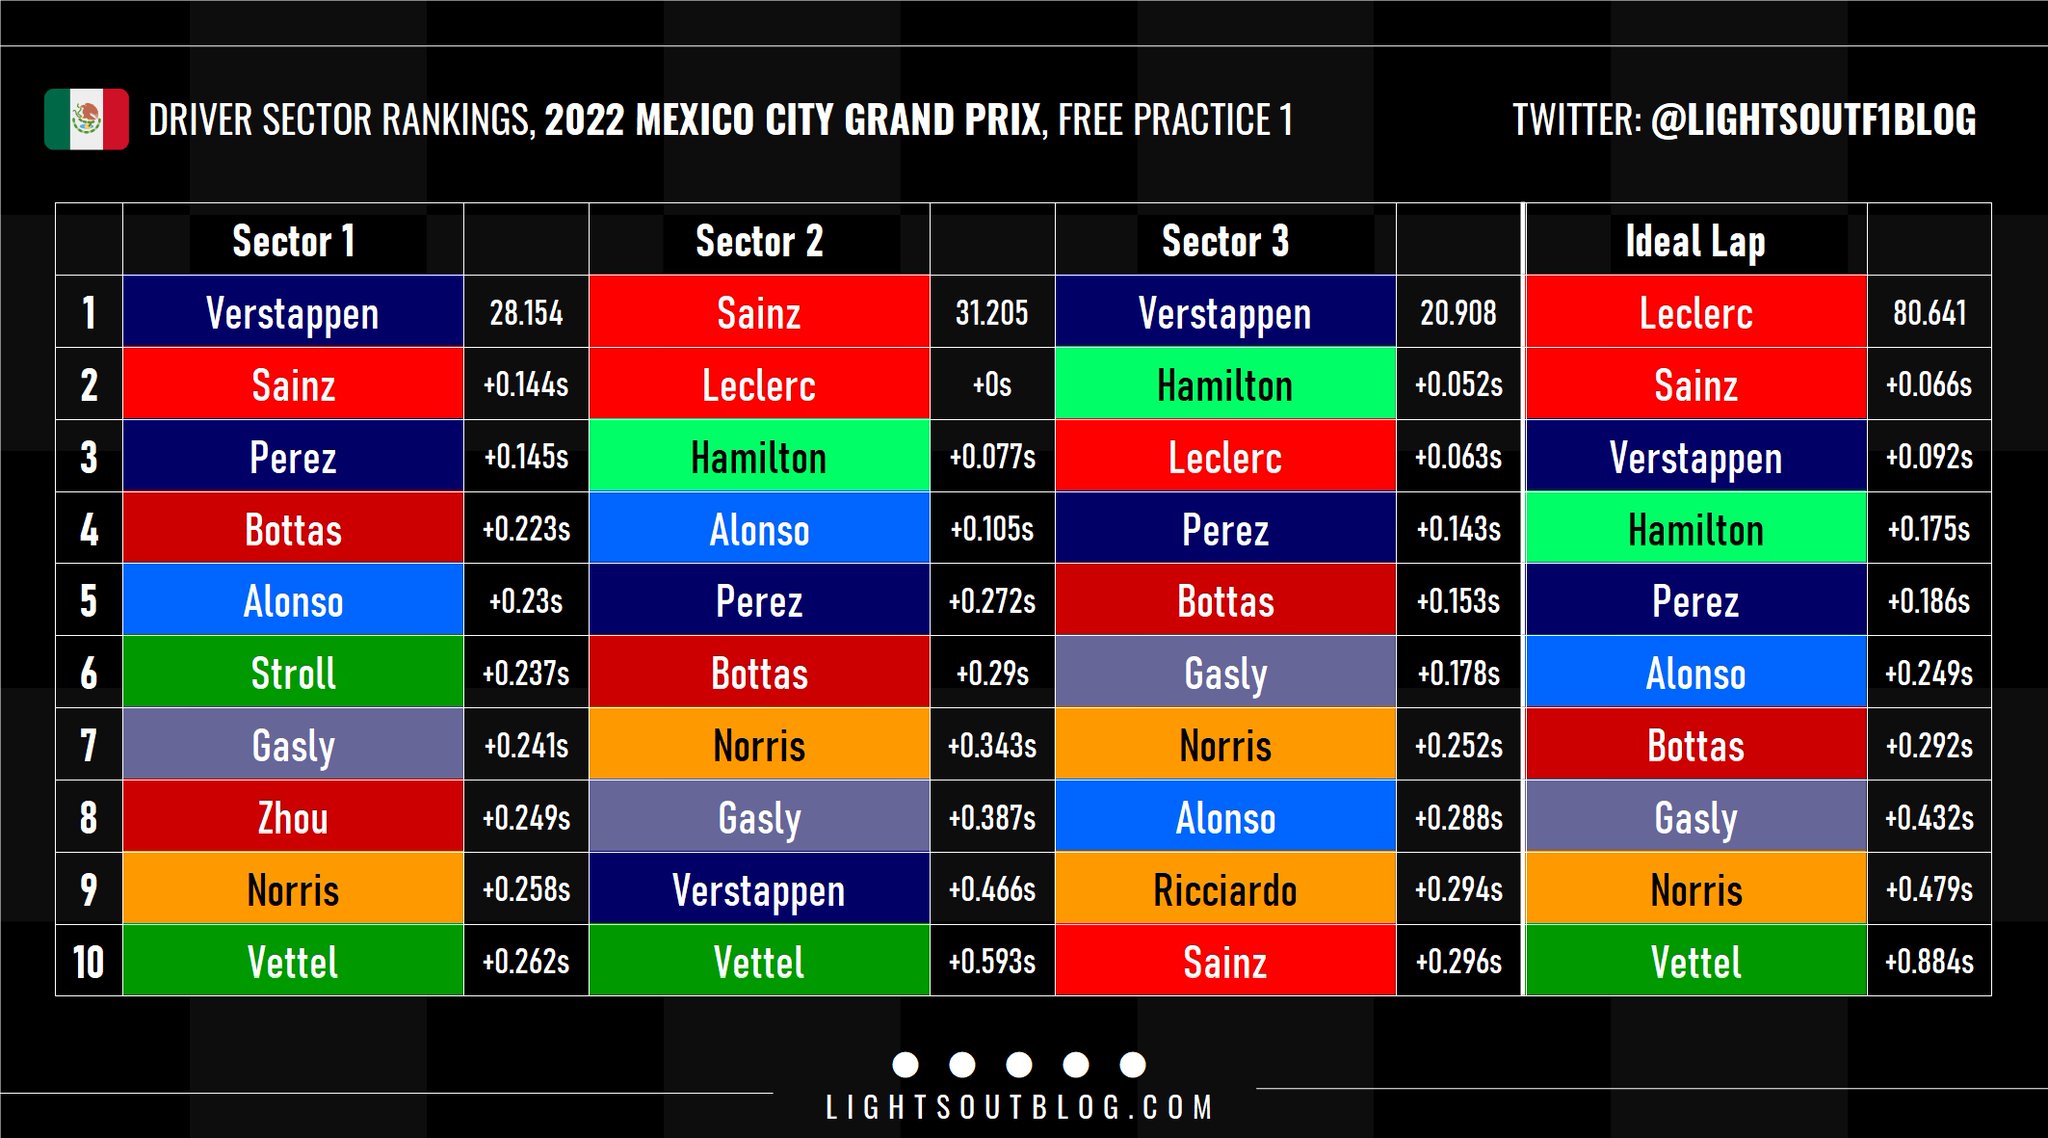Click the Mexico flag icon
2048x1138 pixels.
click(x=86, y=120)
